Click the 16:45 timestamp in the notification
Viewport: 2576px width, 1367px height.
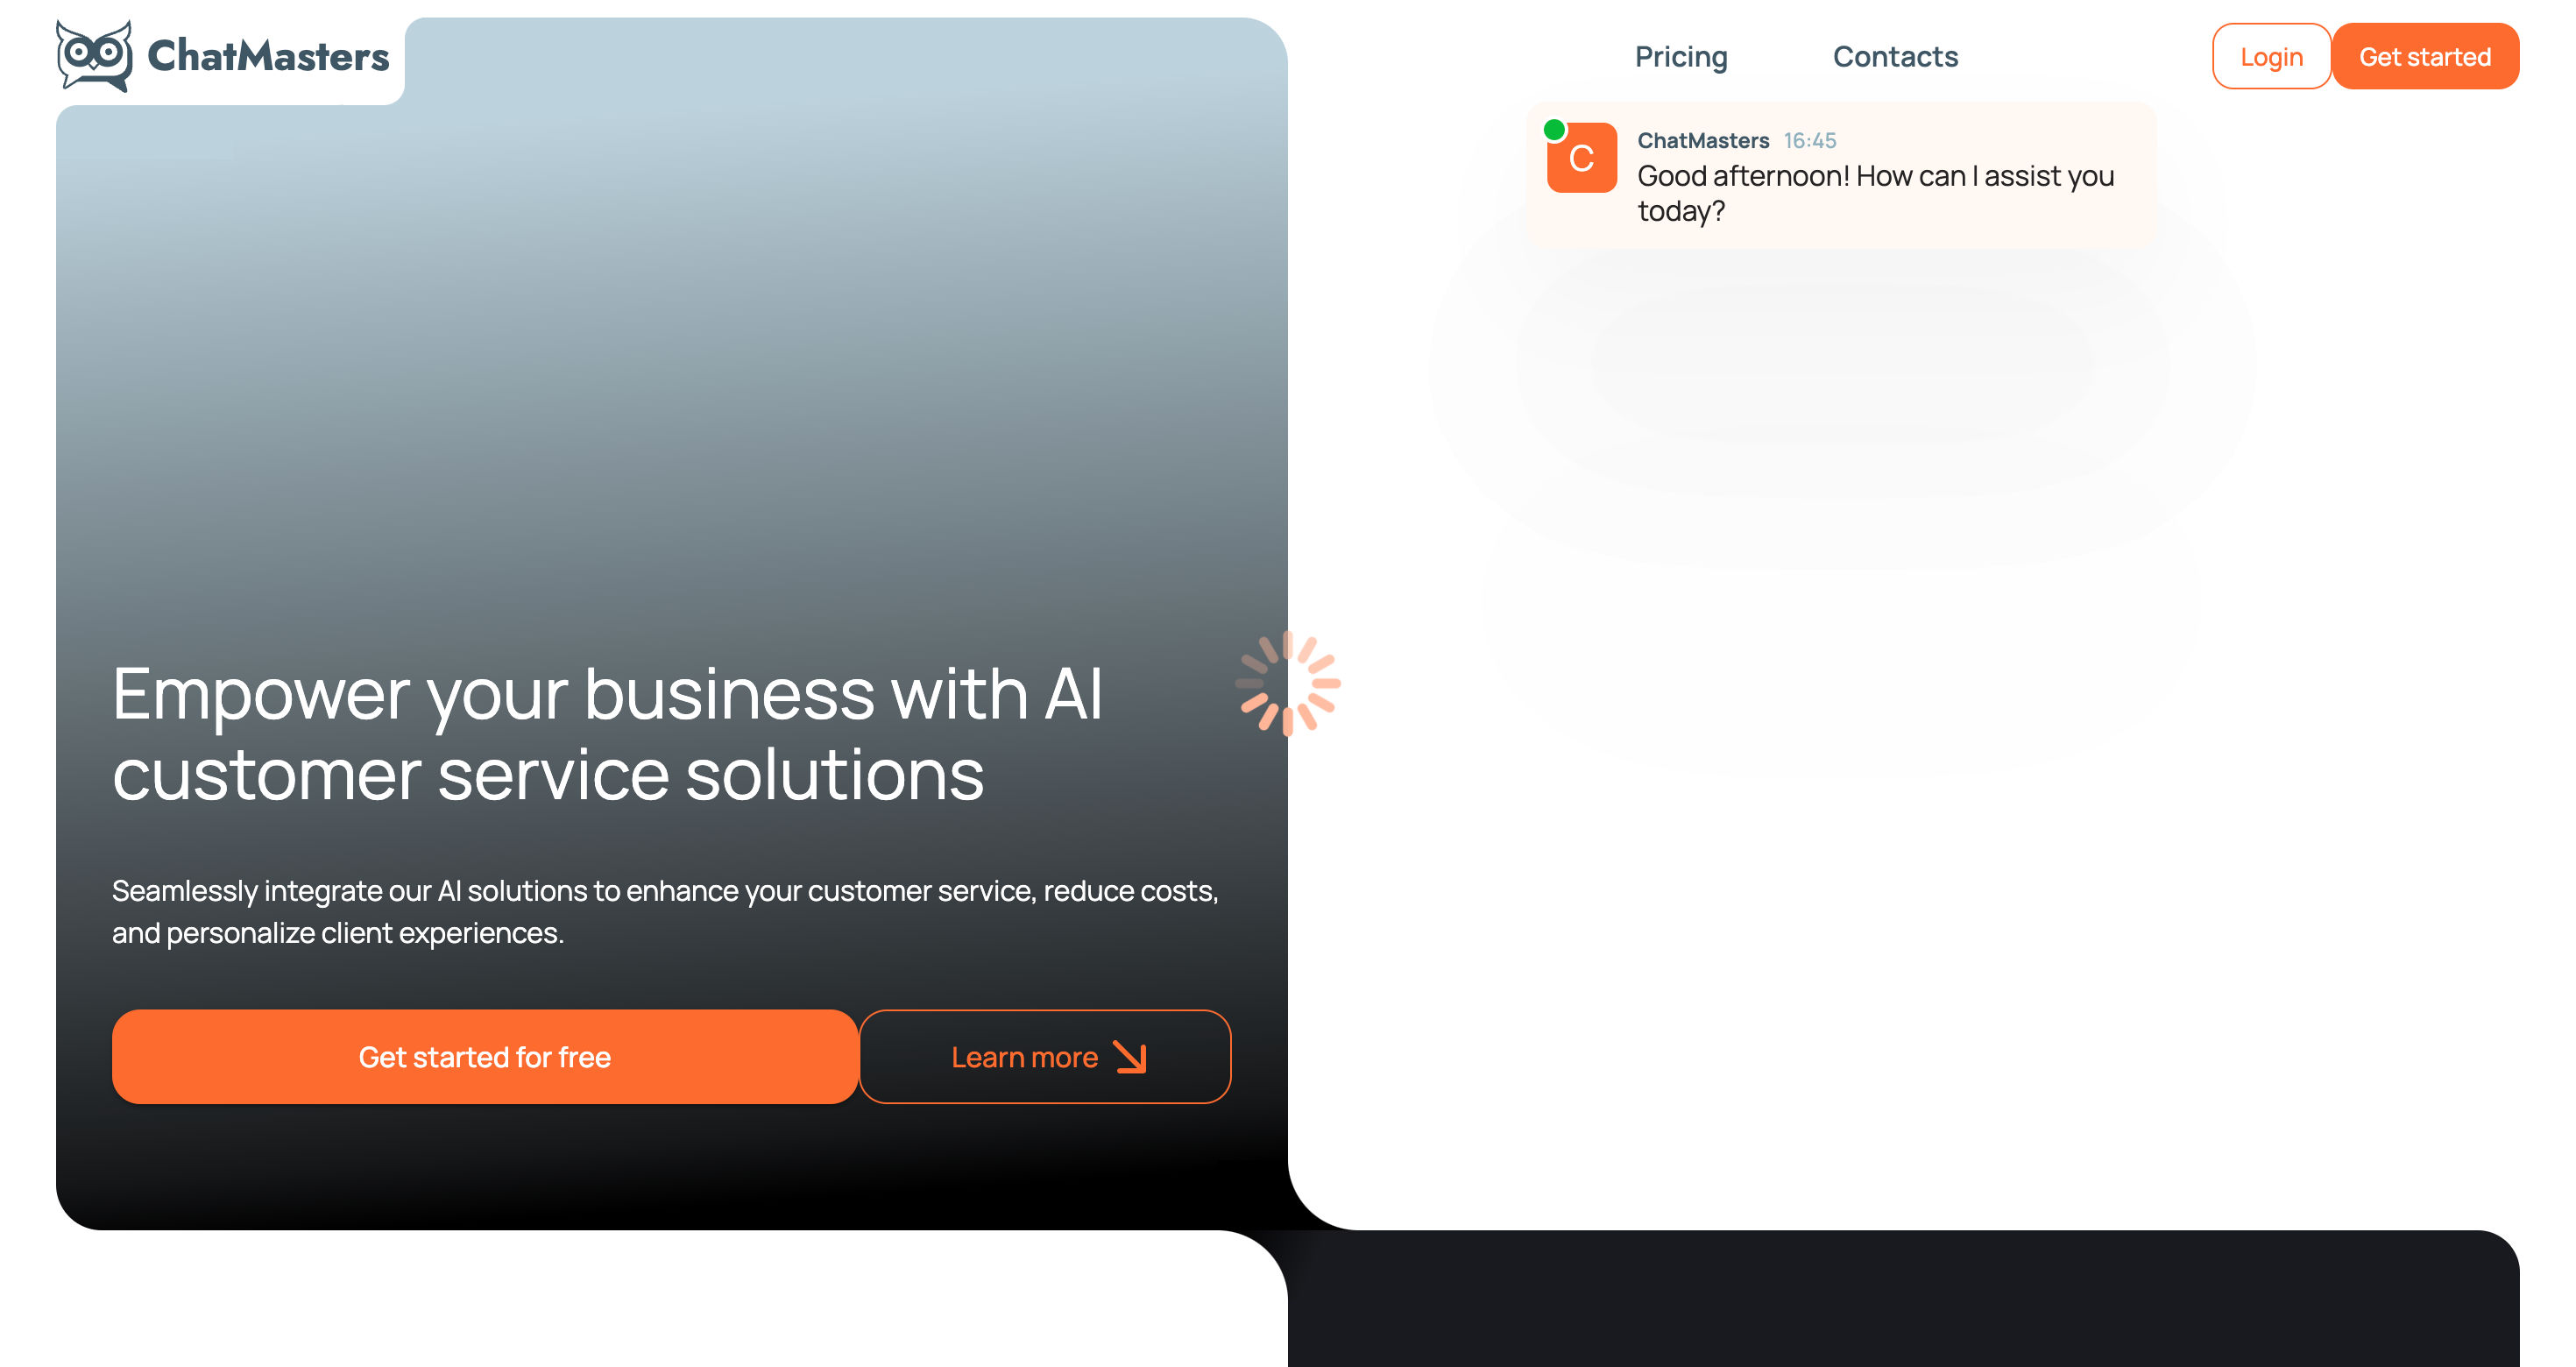coord(1810,141)
